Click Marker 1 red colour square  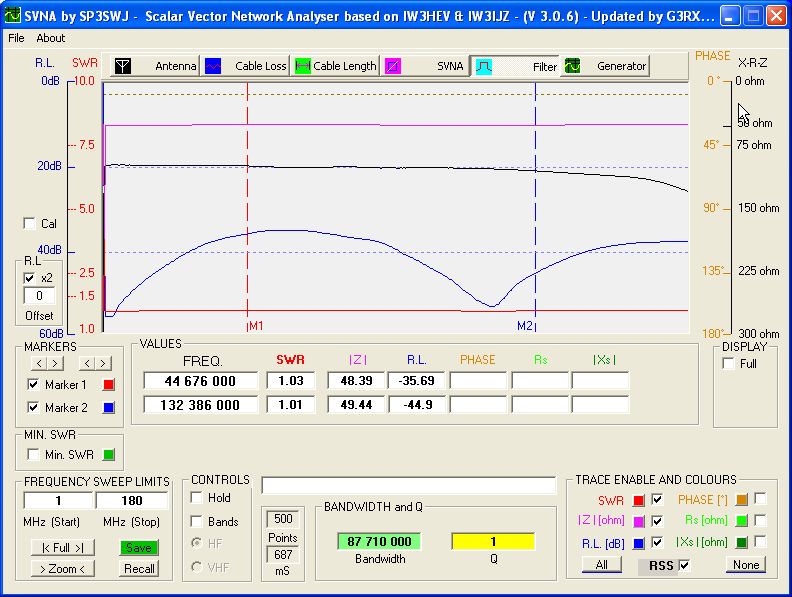[x=109, y=385]
